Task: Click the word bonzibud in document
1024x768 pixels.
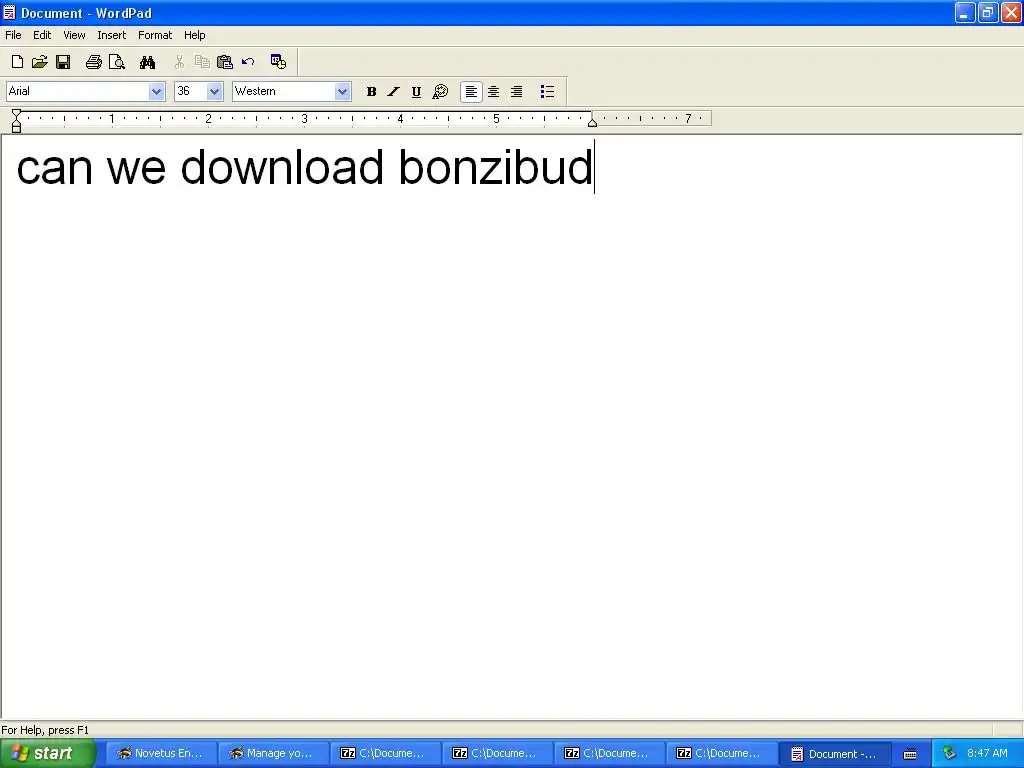Action: 495,167
